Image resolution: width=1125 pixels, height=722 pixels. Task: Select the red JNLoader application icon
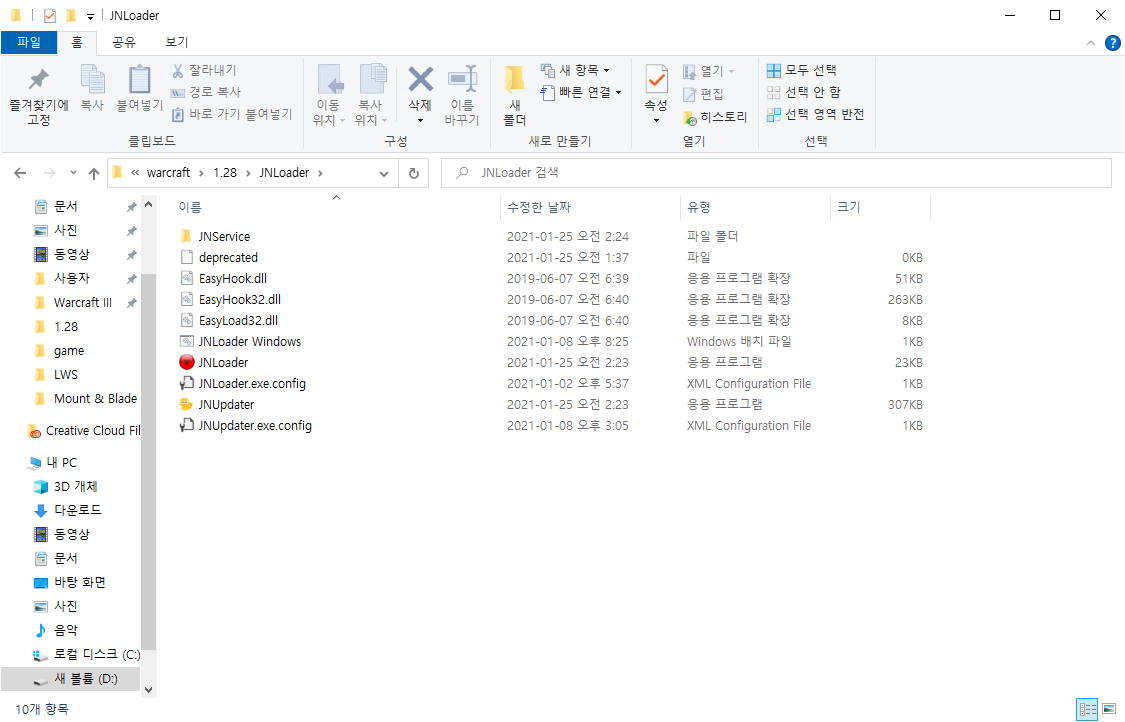click(x=187, y=362)
